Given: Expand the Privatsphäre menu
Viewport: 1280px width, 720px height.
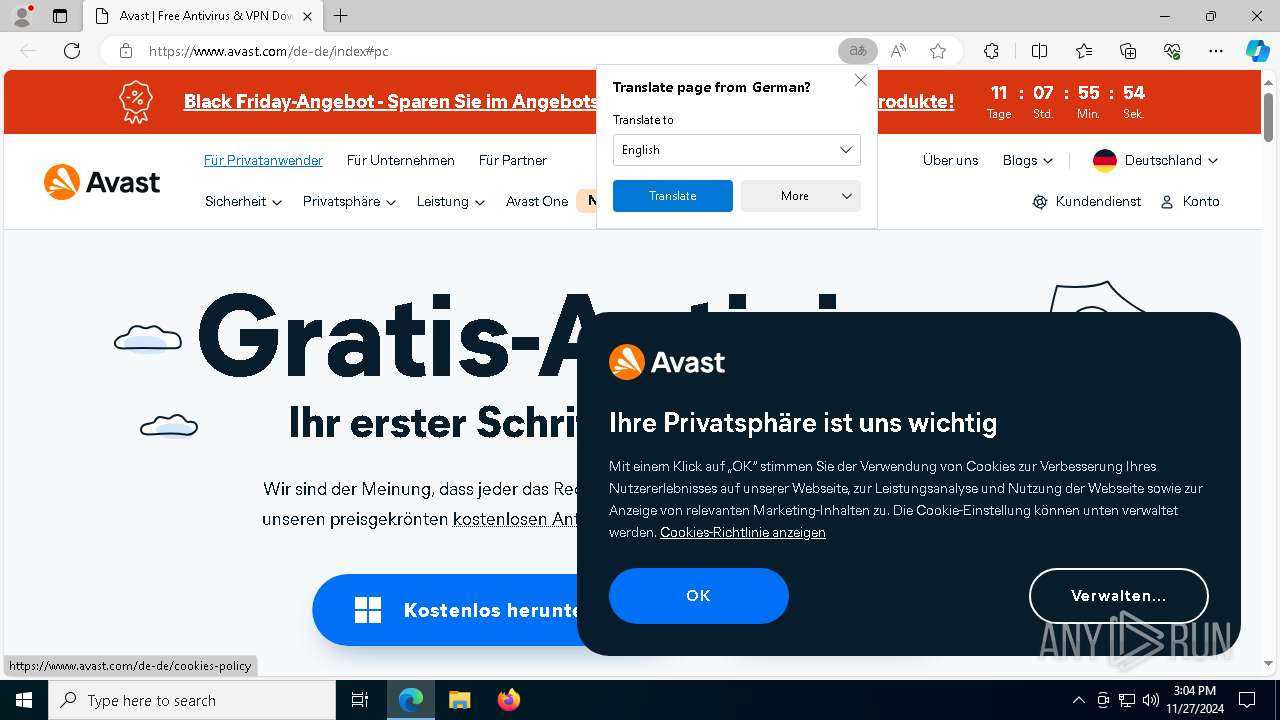Looking at the screenshot, I should [349, 201].
